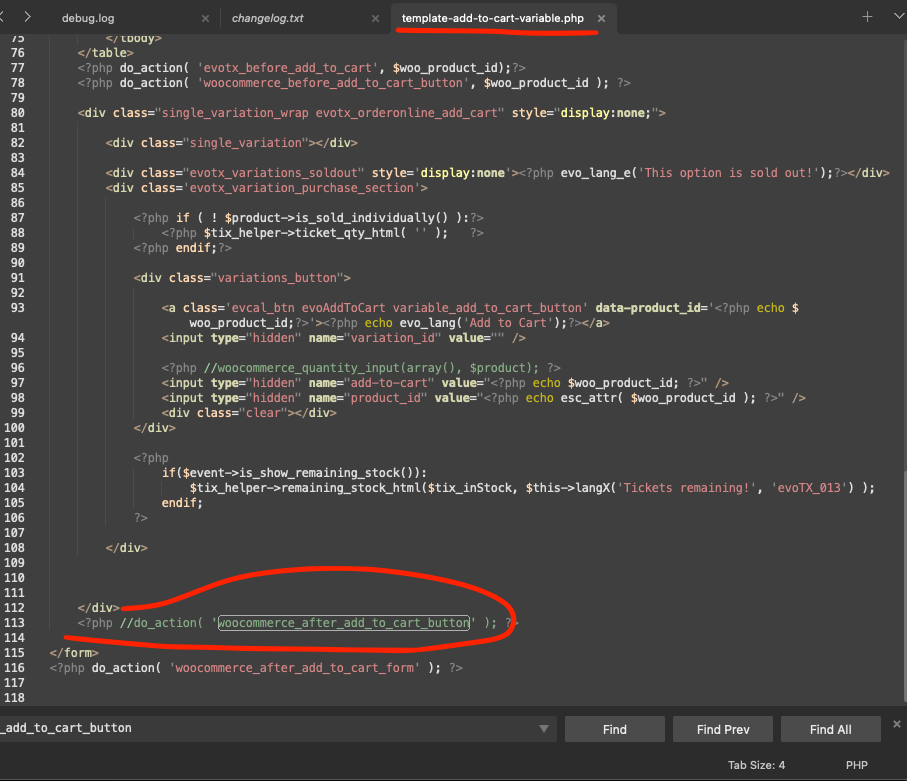Click the Find Prev button

point(722,729)
